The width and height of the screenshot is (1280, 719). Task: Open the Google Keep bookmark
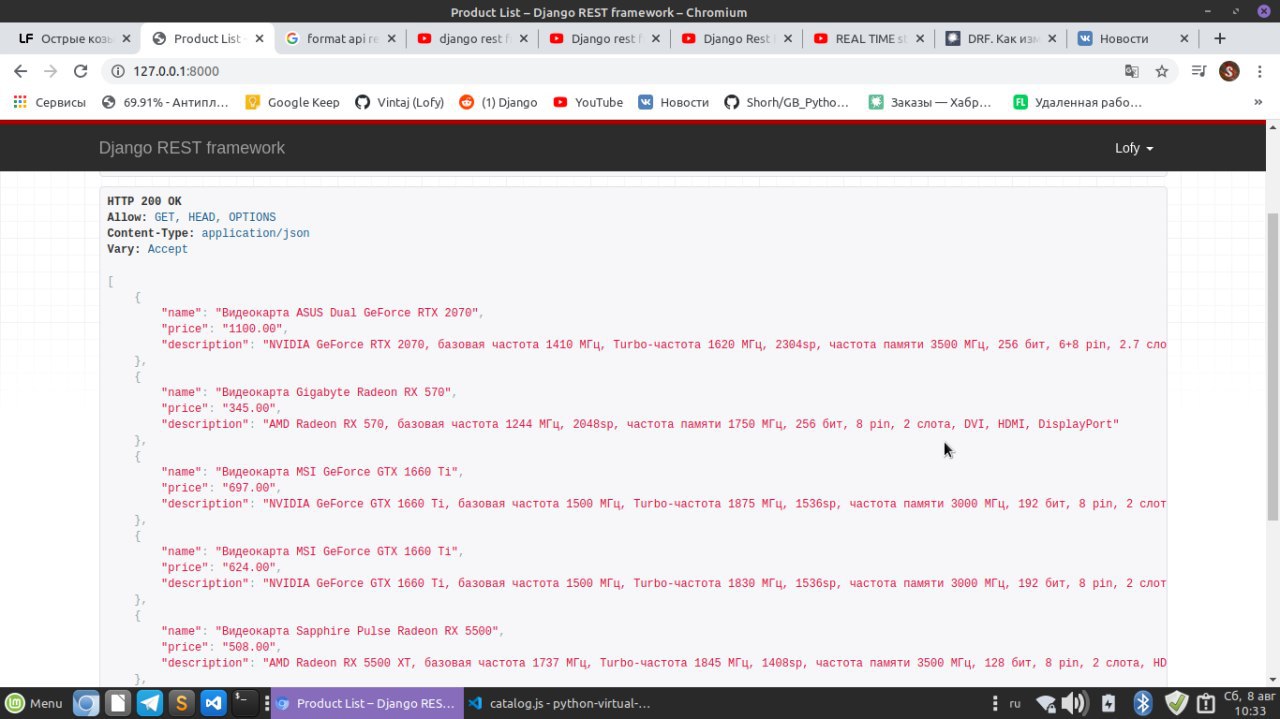click(292, 102)
